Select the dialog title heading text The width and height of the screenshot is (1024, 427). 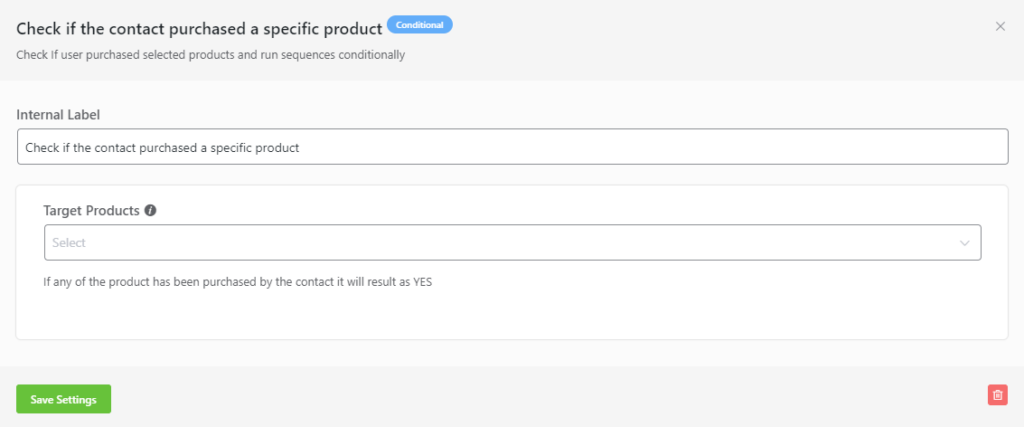pos(199,29)
